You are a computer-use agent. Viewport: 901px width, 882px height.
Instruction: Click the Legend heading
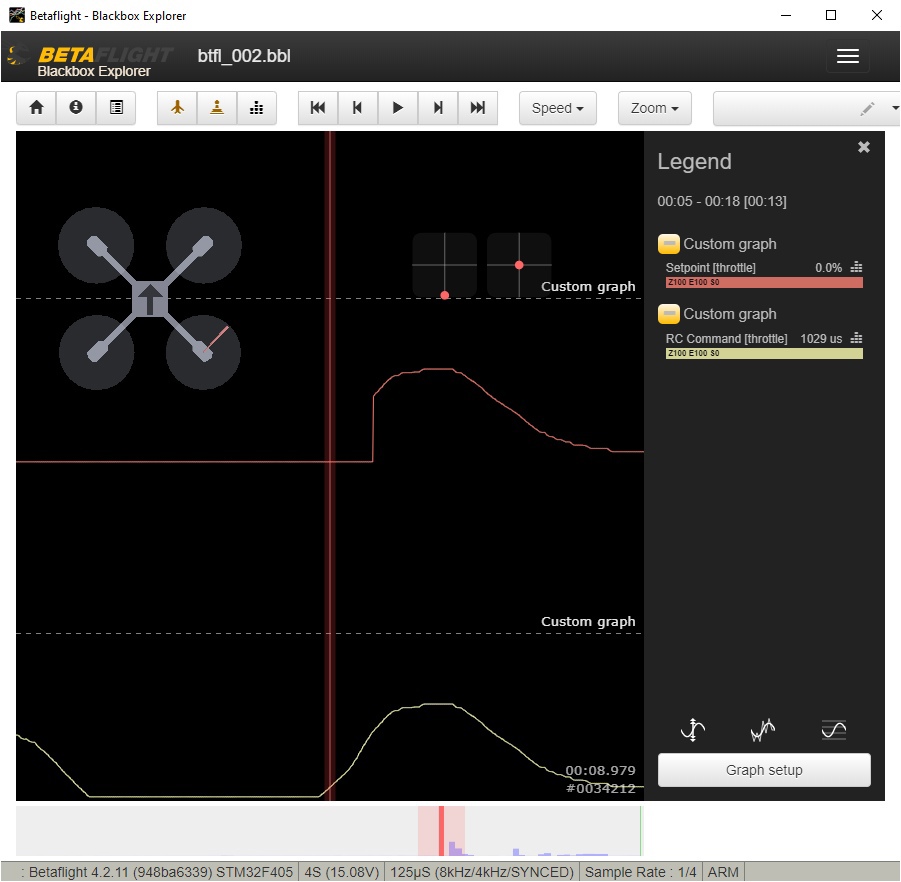(x=694, y=161)
